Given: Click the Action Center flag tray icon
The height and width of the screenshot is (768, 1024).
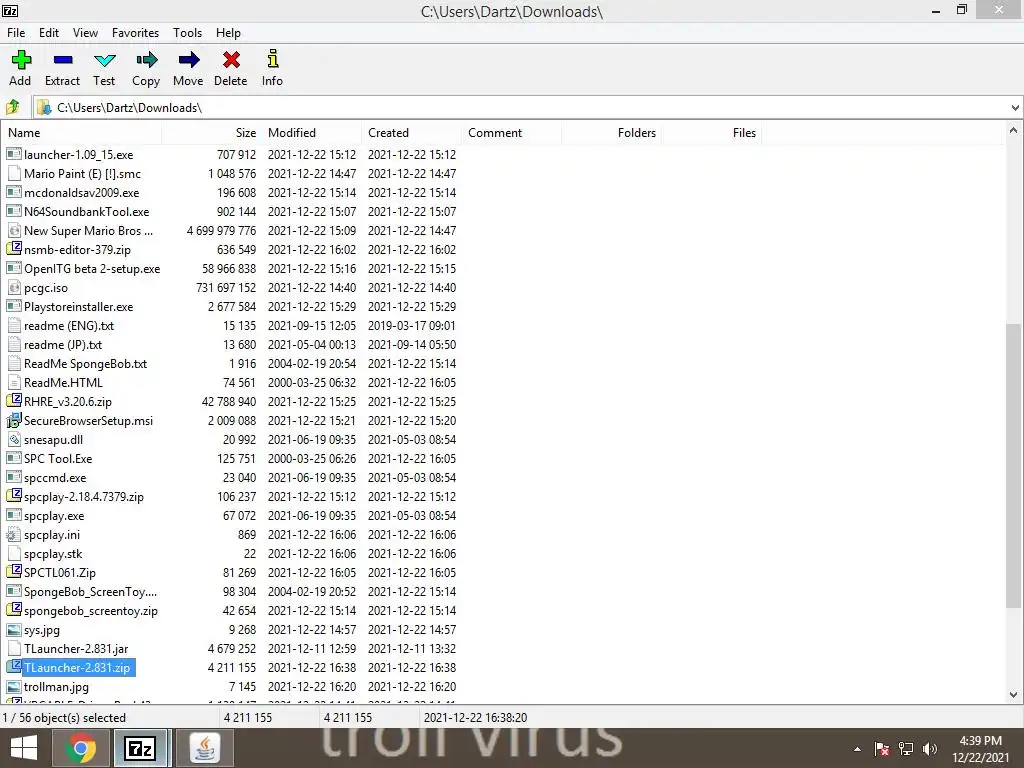Looking at the screenshot, I should (x=882, y=749).
